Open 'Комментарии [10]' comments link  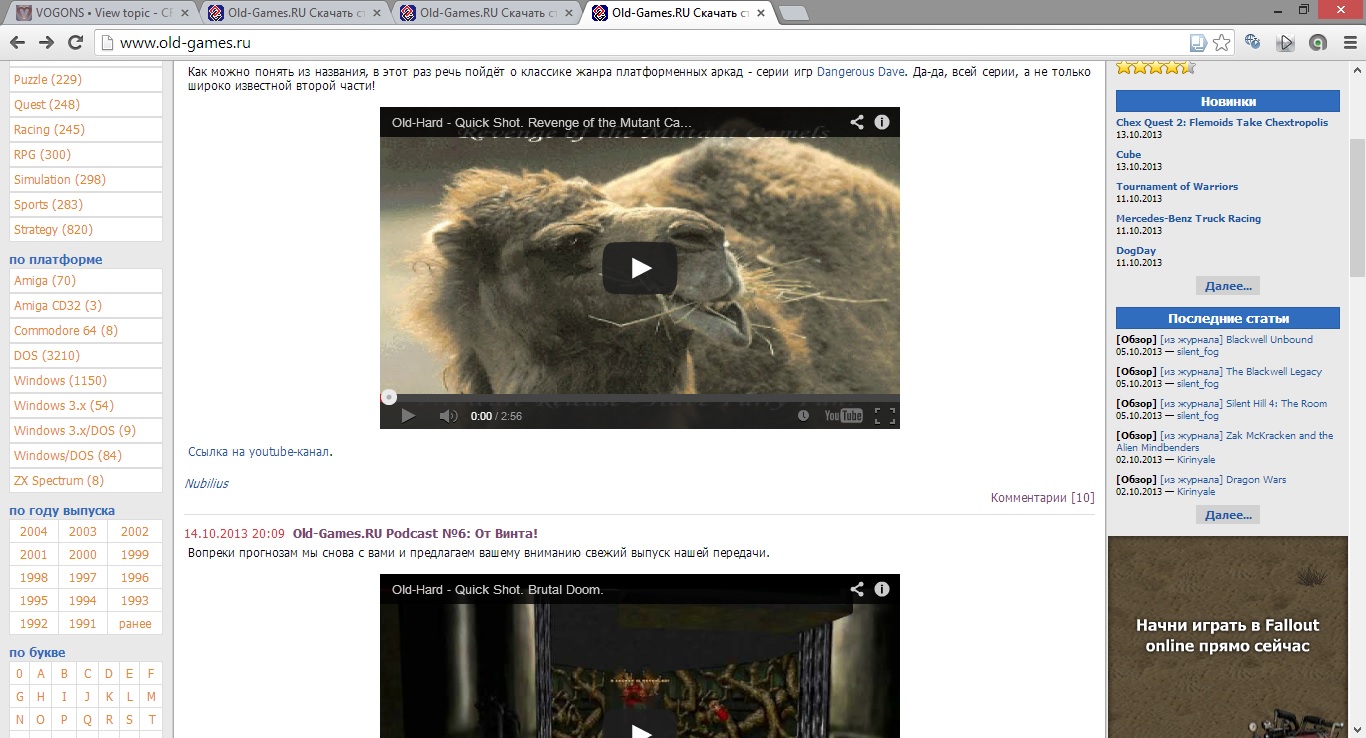tap(1042, 498)
